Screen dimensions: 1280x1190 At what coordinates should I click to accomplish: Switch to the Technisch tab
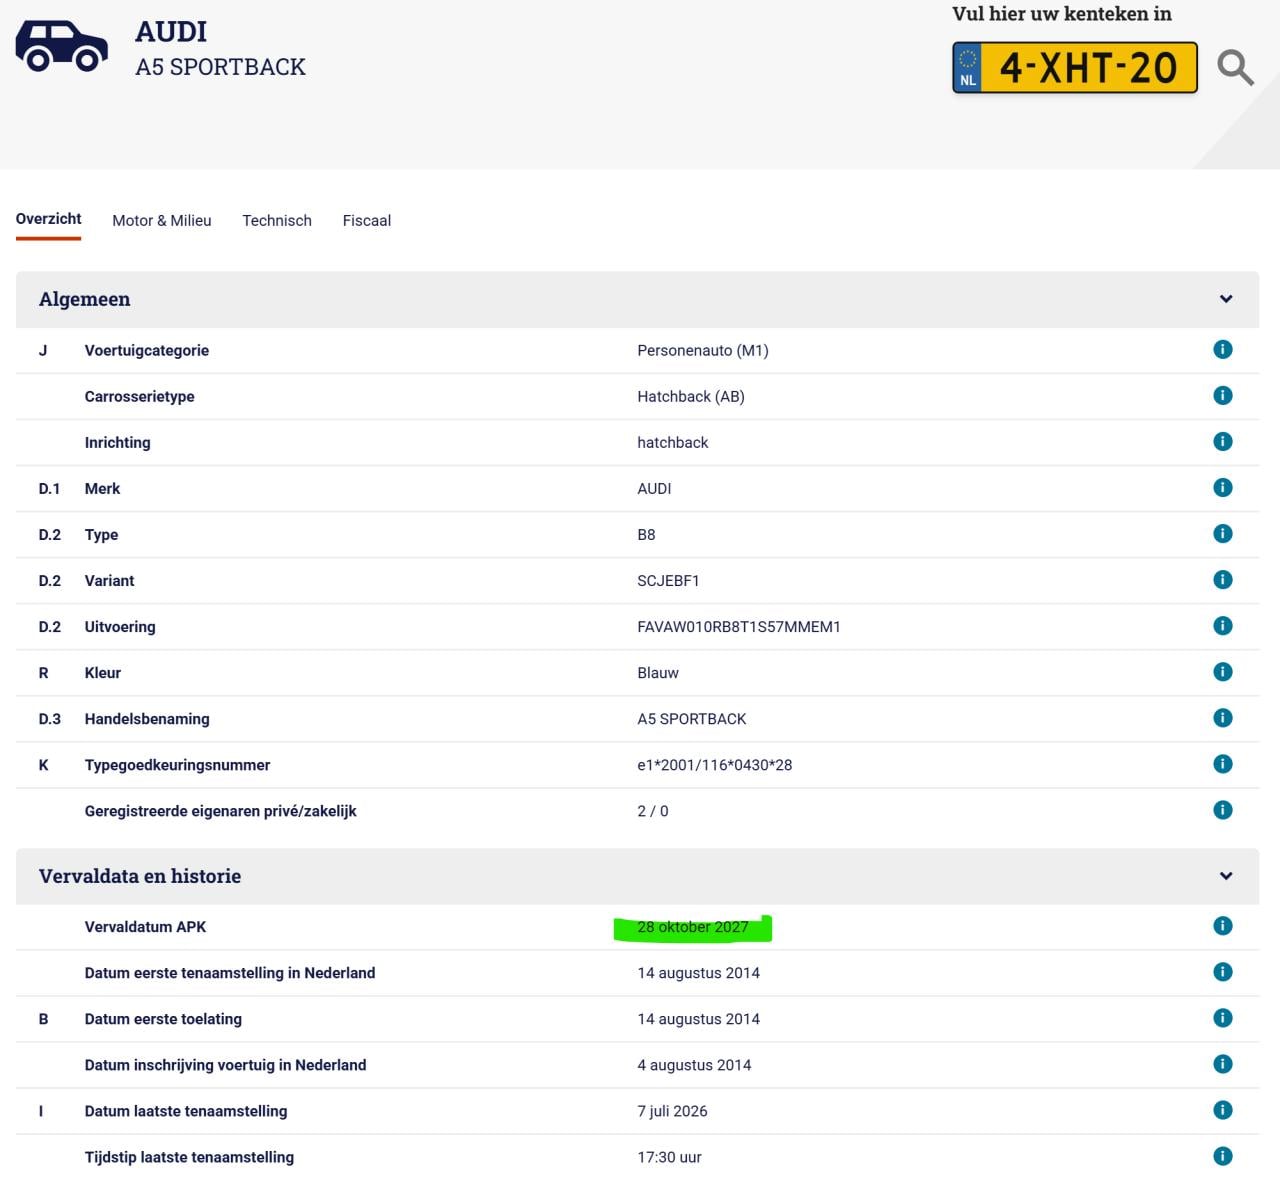click(277, 221)
